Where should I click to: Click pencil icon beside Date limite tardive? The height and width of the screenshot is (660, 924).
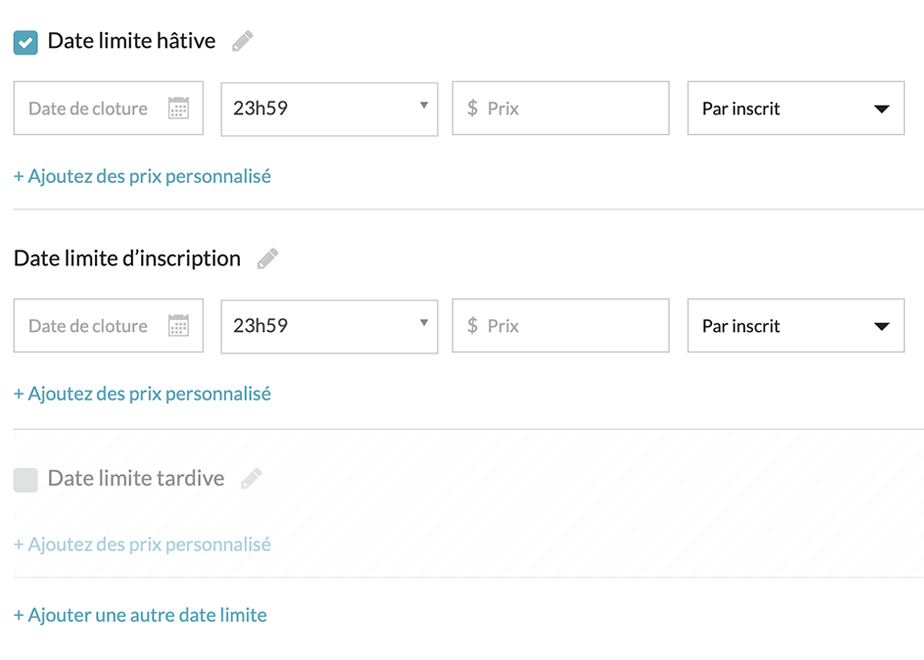251,479
